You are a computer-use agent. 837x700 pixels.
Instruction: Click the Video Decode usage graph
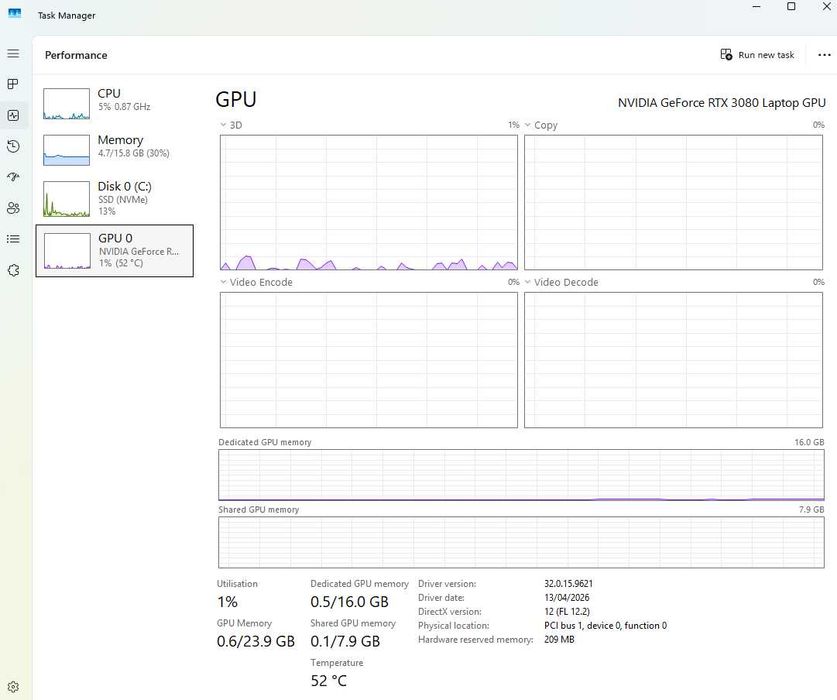click(673, 360)
